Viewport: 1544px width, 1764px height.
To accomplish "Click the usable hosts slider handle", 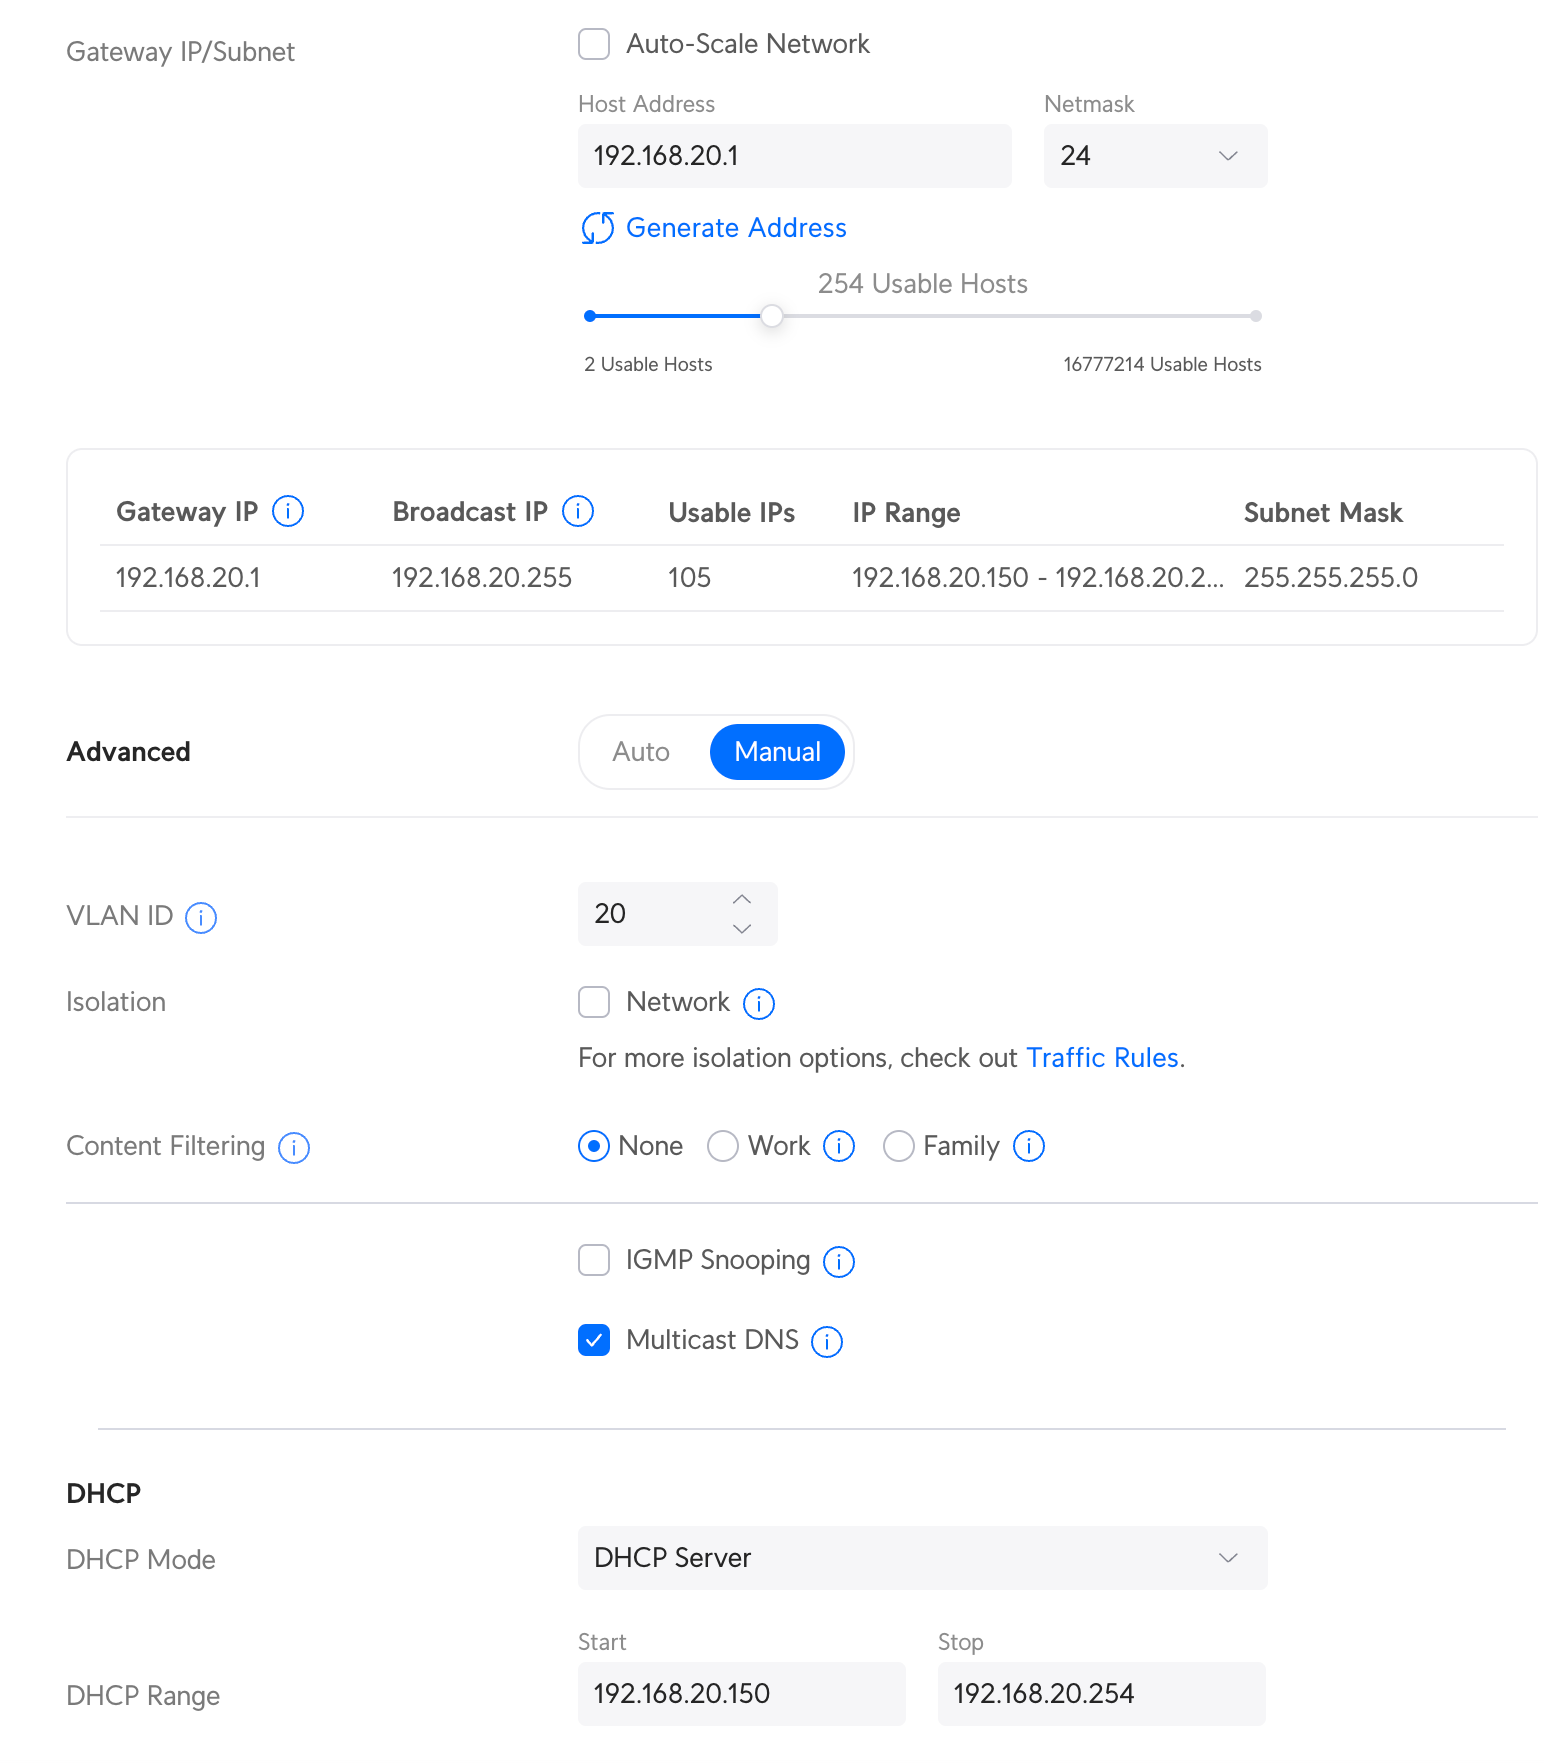I will 772,316.
